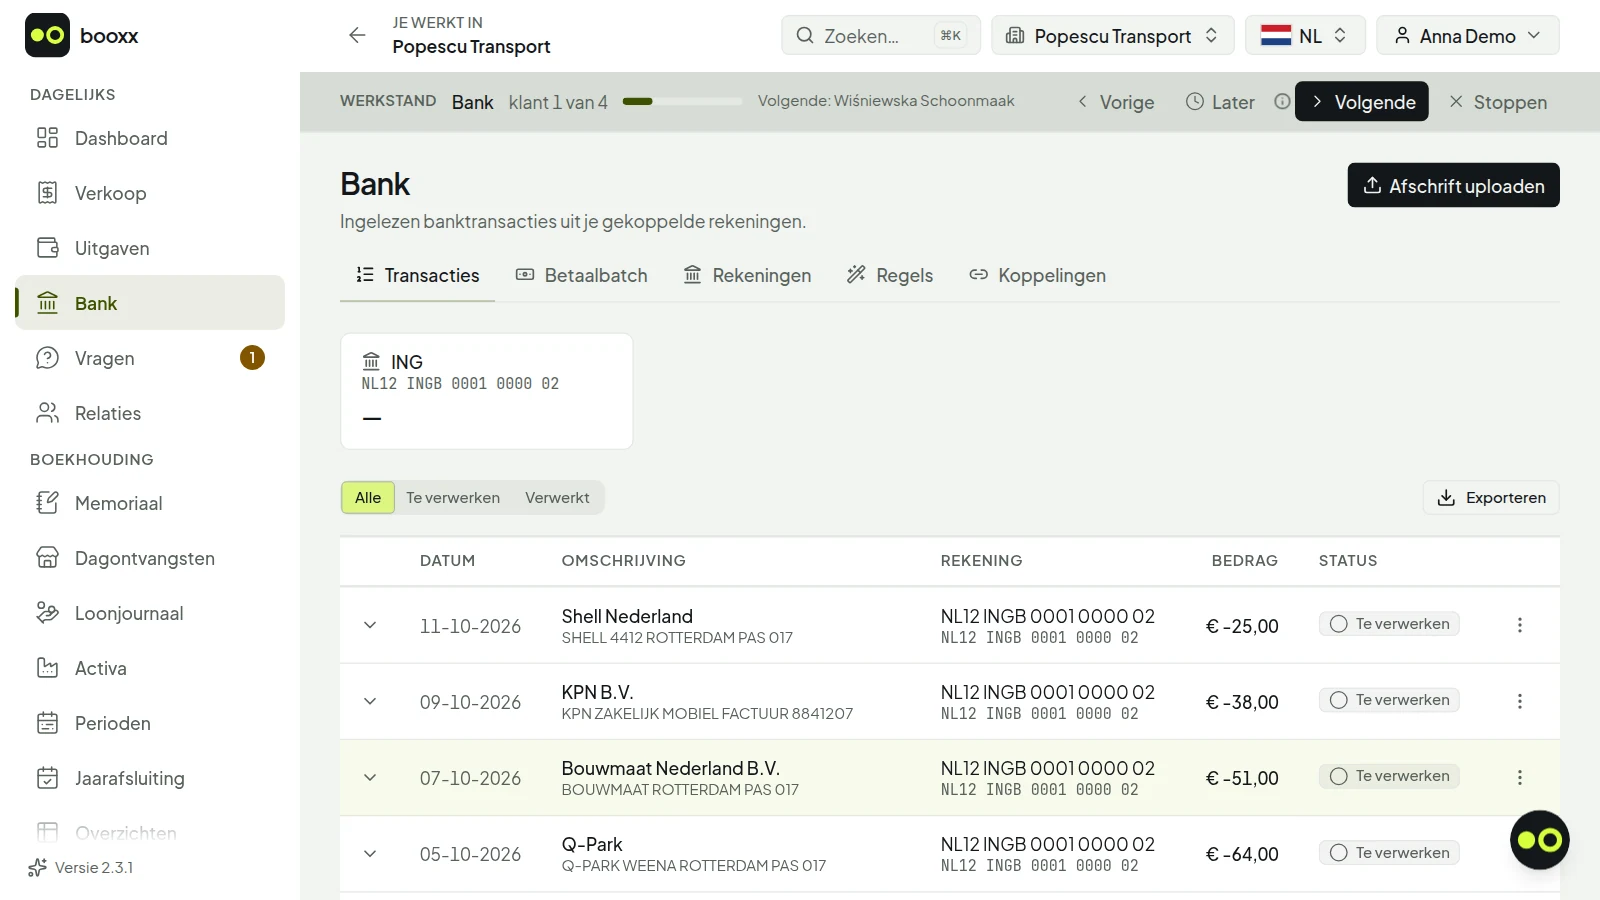
Task: Expand the Shell Nederland transaction row
Action: point(370,625)
